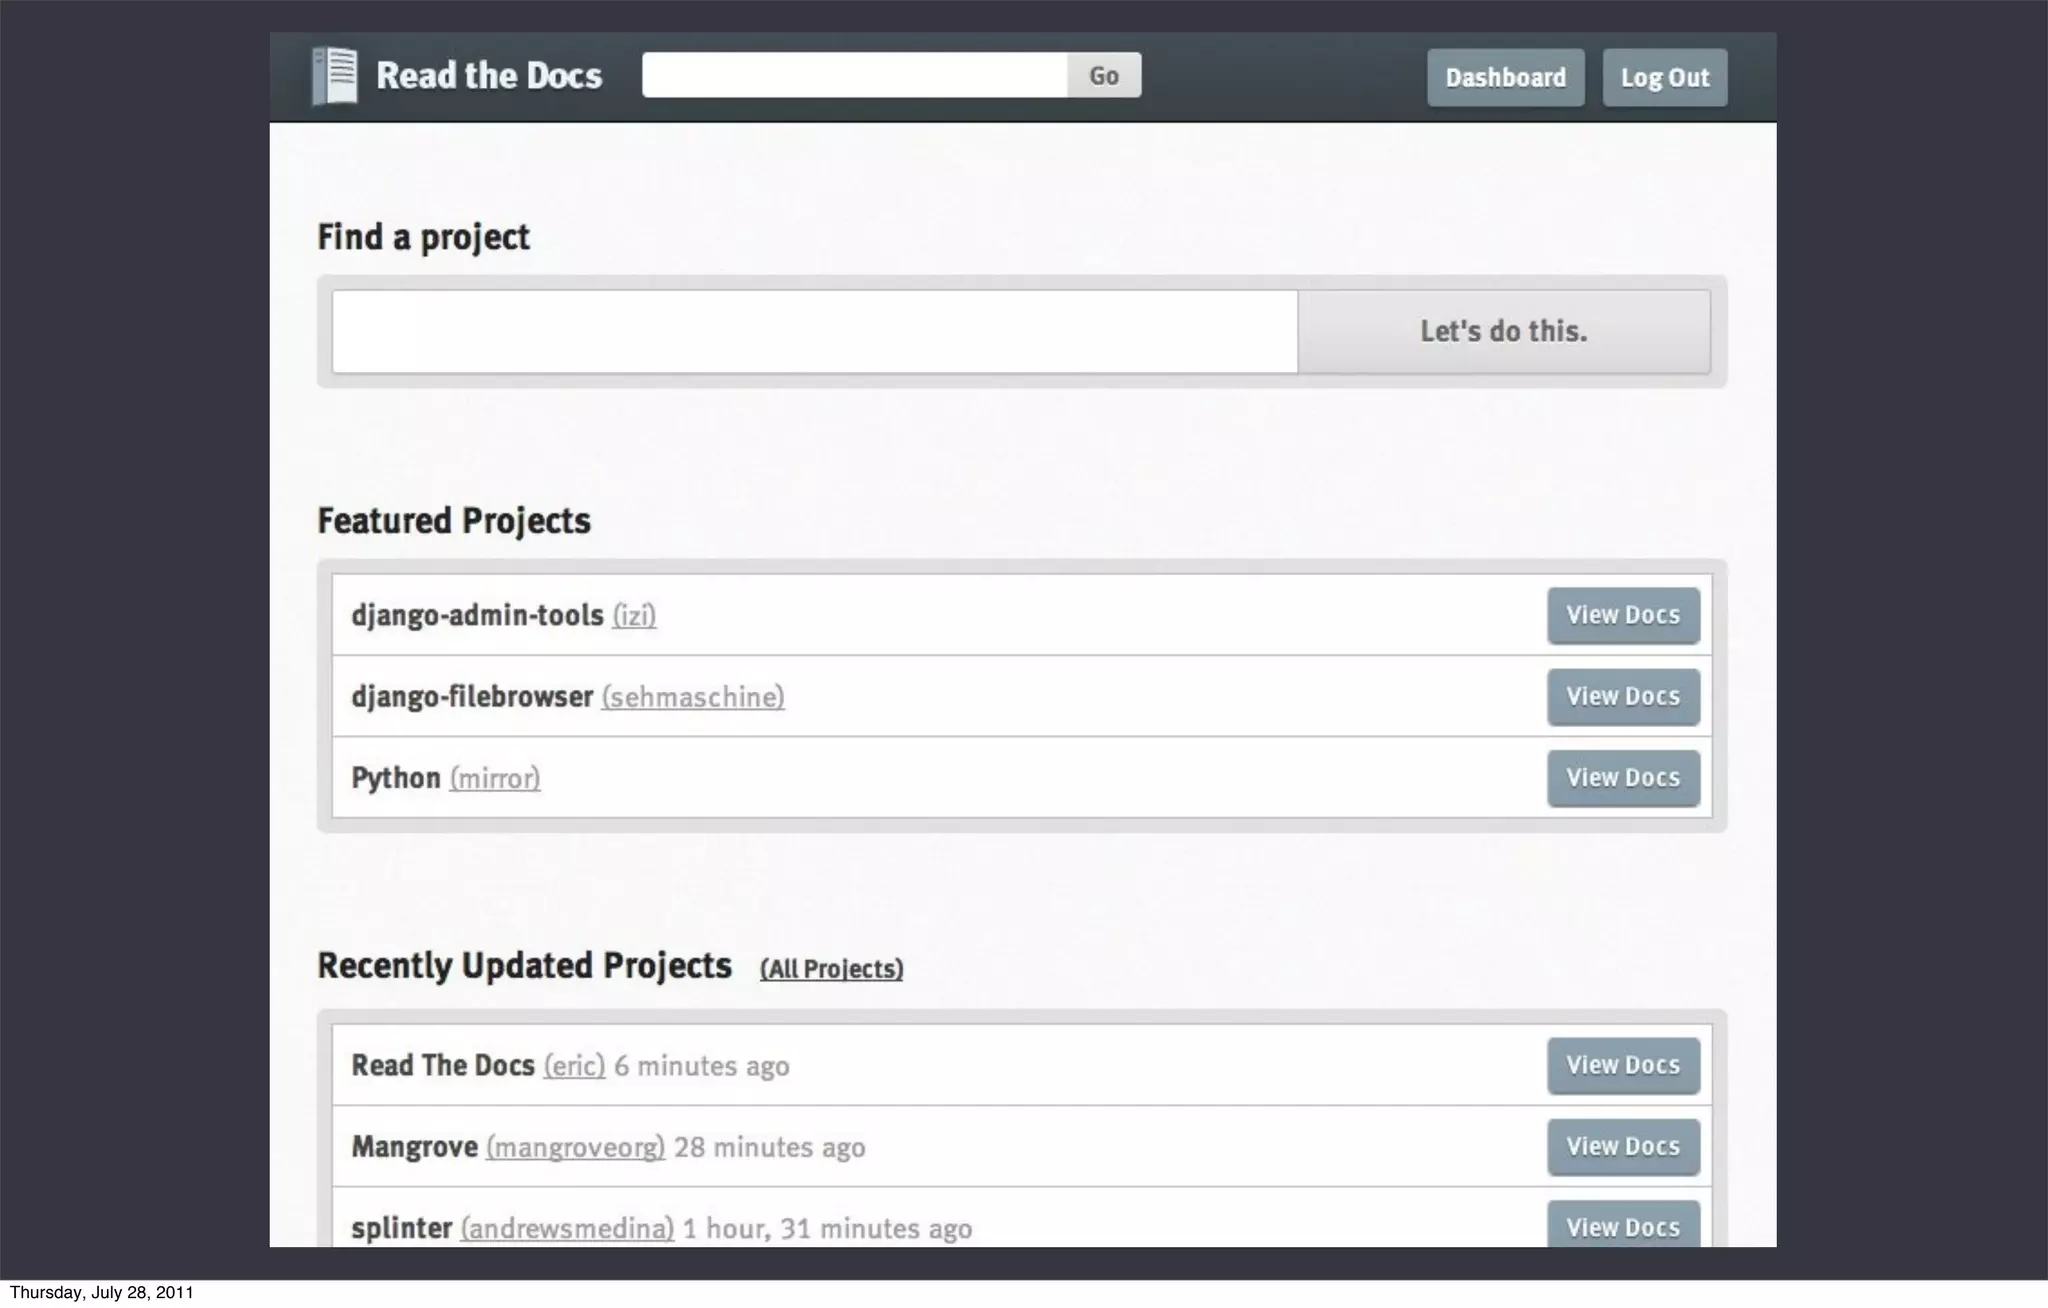Viewport: 2048px width, 1308px height.
Task: Open the Dashboard page
Action: 1506,78
